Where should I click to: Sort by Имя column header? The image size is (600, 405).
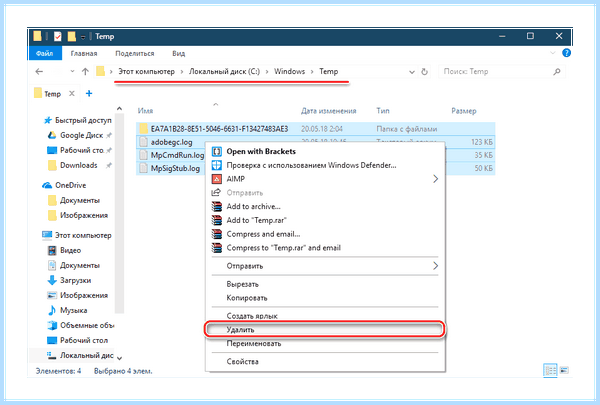click(145, 111)
